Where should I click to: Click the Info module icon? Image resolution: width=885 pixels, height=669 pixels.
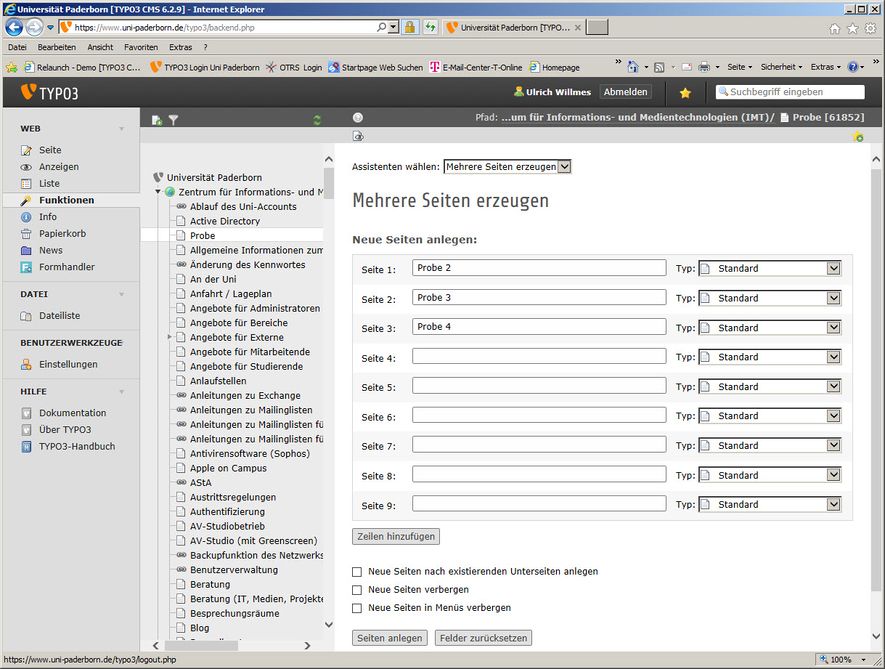[x=27, y=217]
